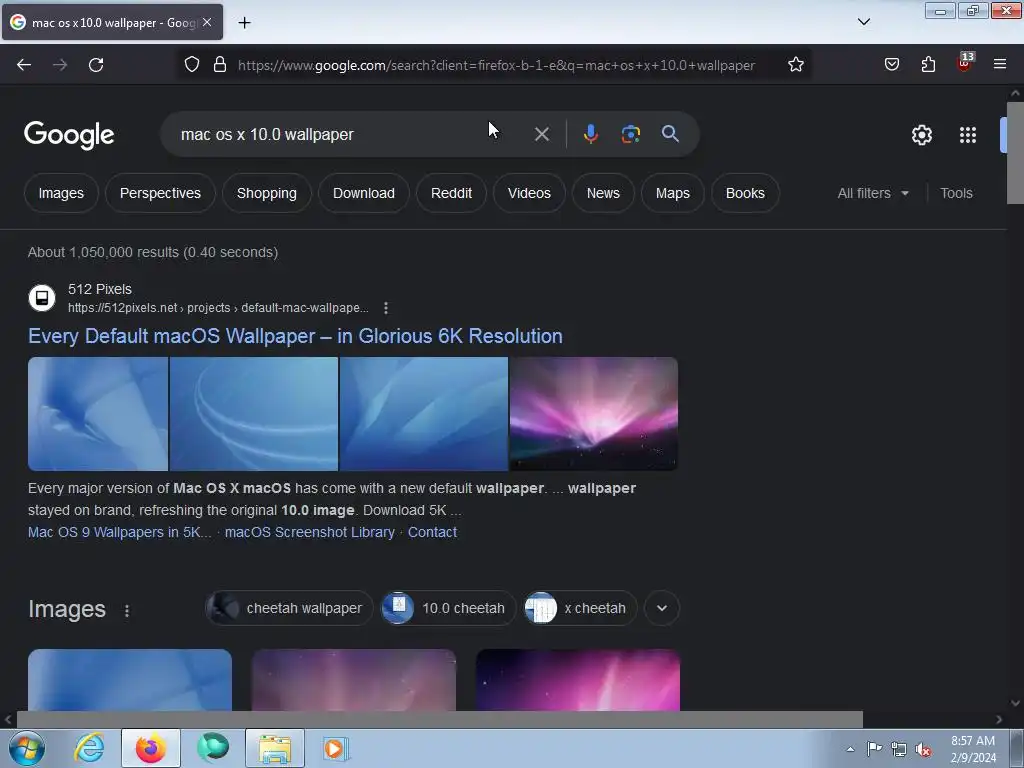Launch Internet Explorer from taskbar
1024x768 pixels.
tap(89, 748)
